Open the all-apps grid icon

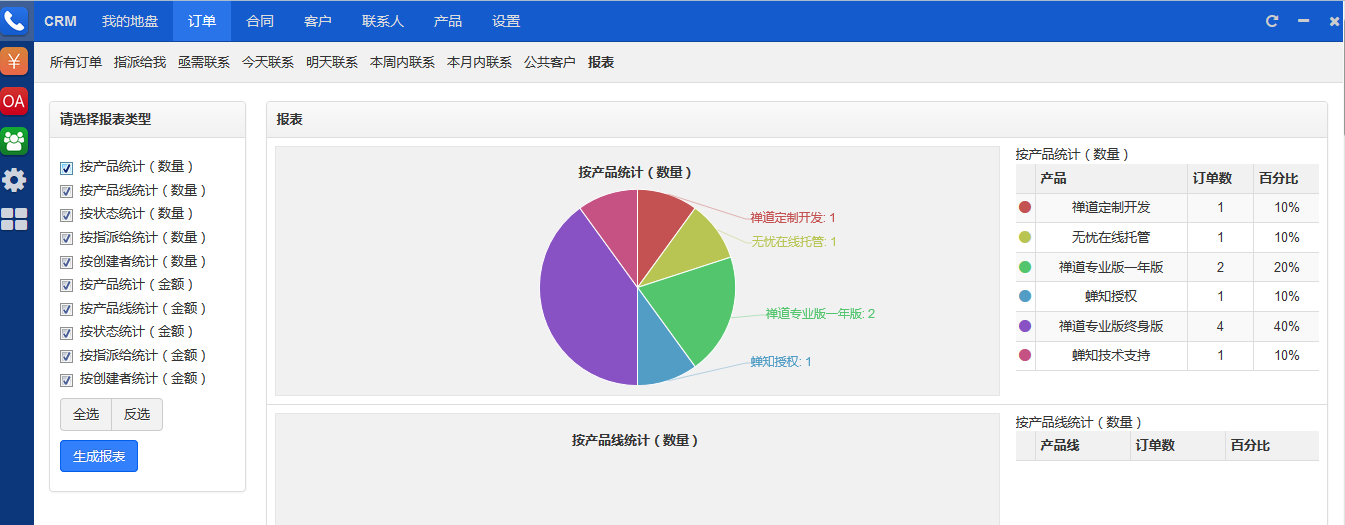tap(14, 220)
